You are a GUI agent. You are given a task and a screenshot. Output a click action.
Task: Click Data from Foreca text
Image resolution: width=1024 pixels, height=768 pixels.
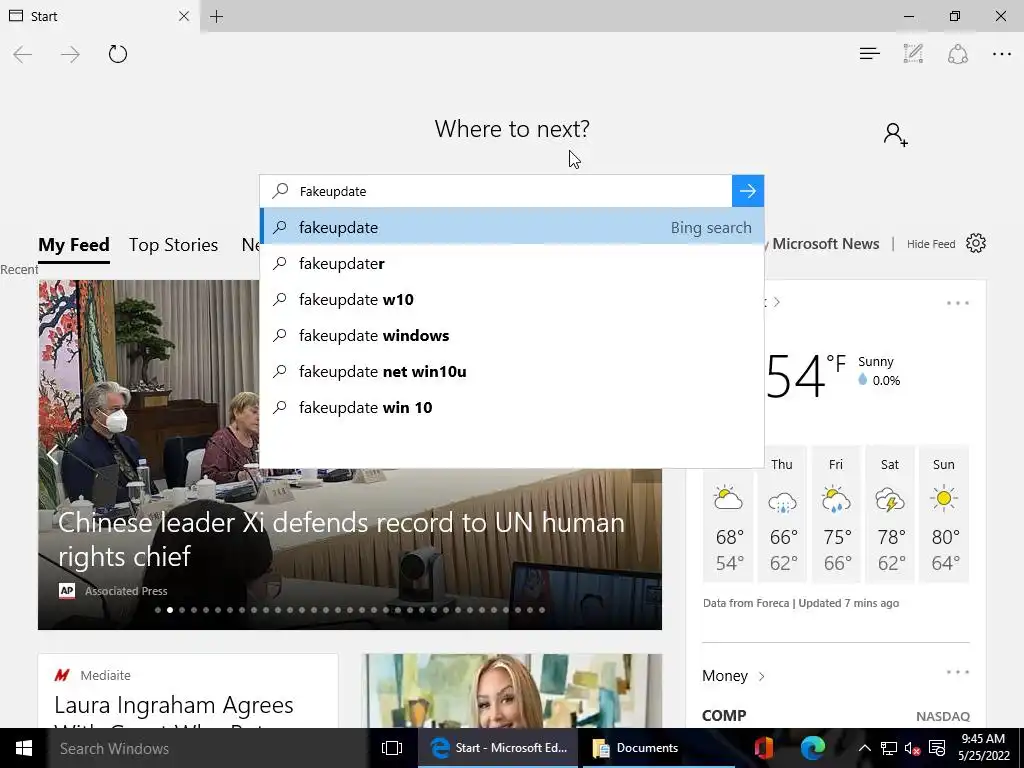(x=746, y=603)
